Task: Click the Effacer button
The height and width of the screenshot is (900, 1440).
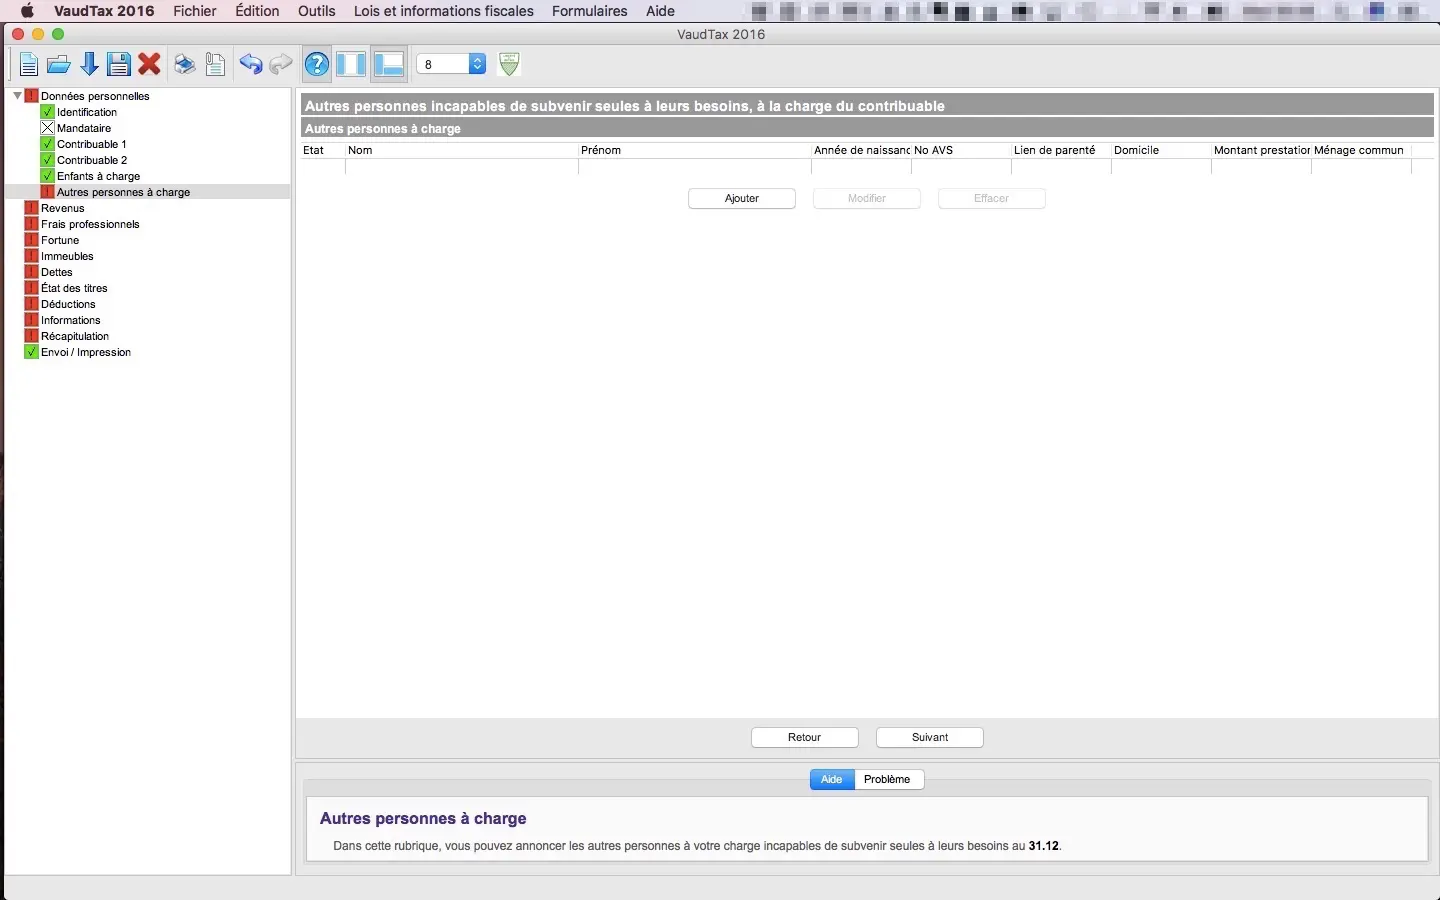Action: (992, 198)
